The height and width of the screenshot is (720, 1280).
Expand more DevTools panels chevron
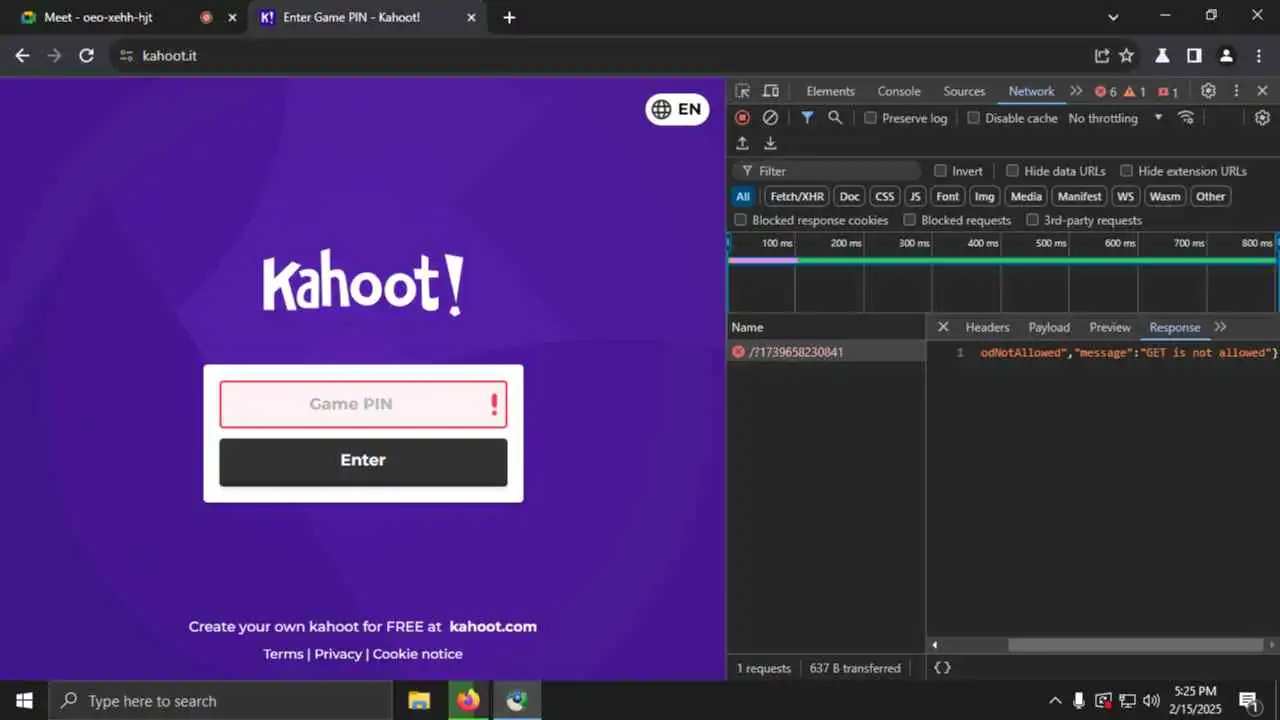[x=1076, y=91]
